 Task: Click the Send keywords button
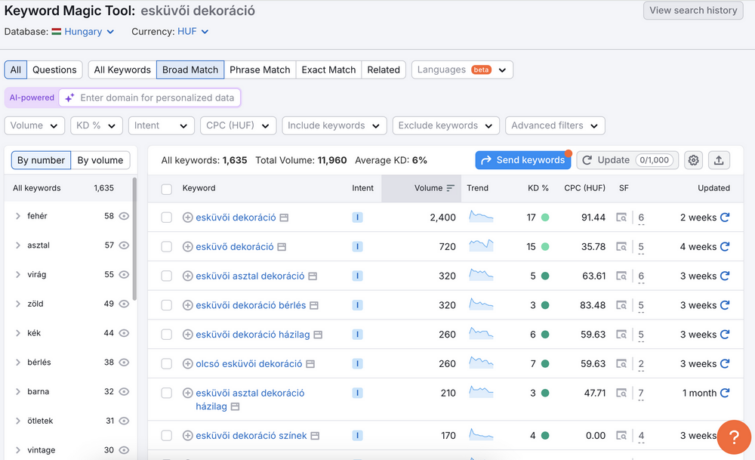click(x=523, y=160)
